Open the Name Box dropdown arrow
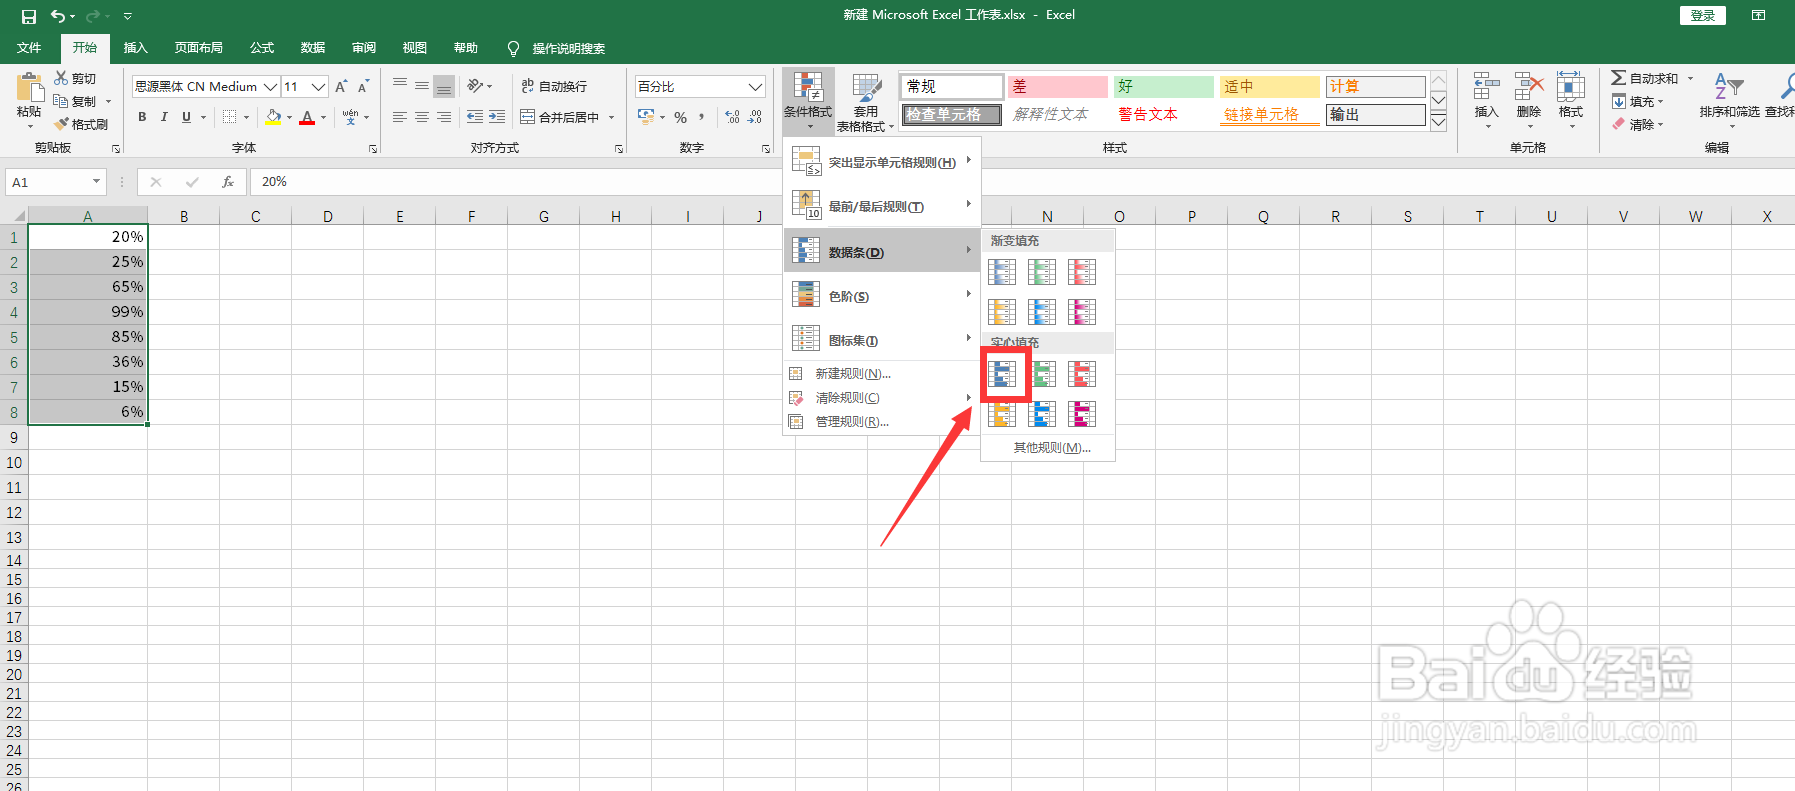The width and height of the screenshot is (1795, 791). pos(96,182)
